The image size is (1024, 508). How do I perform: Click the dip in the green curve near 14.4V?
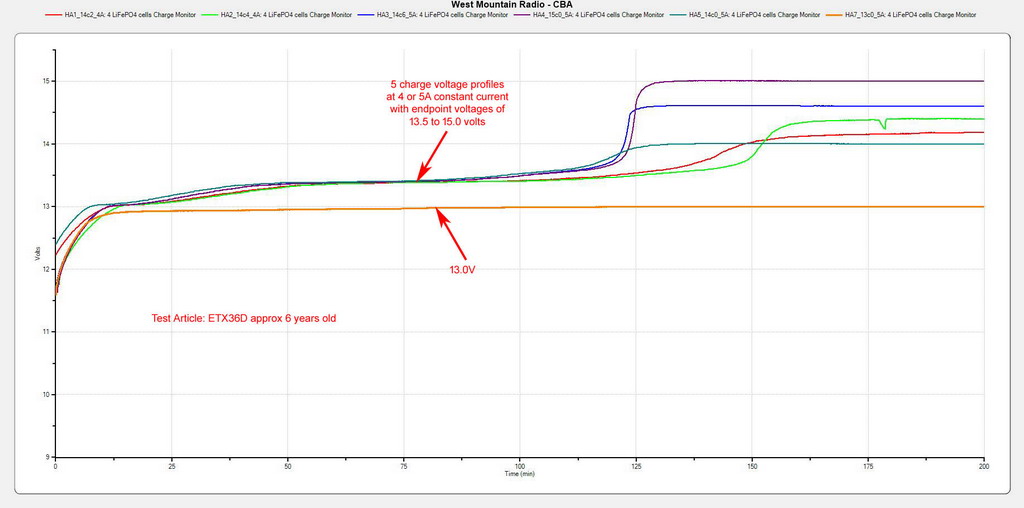coord(883,126)
